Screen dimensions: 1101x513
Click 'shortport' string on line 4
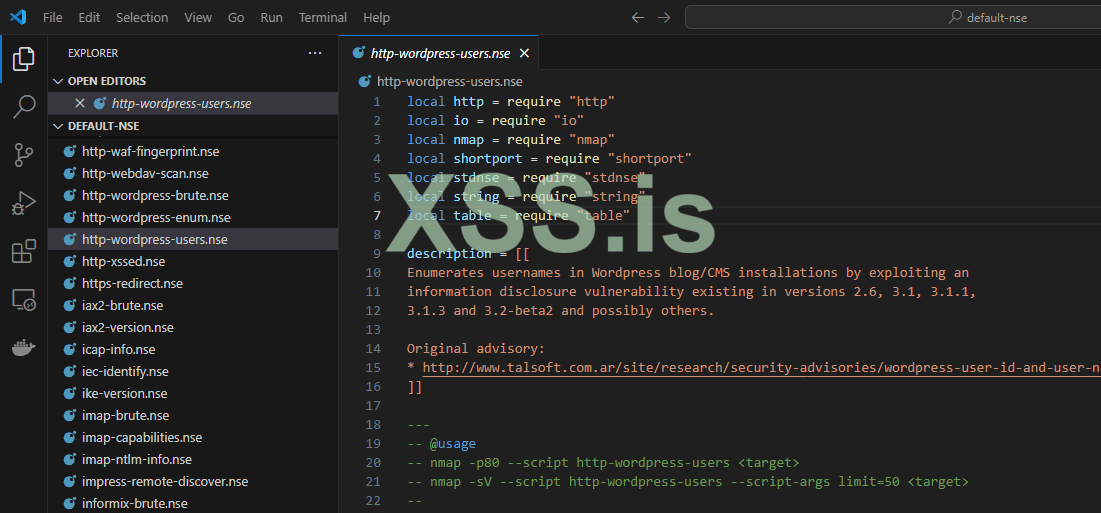[x=650, y=159]
